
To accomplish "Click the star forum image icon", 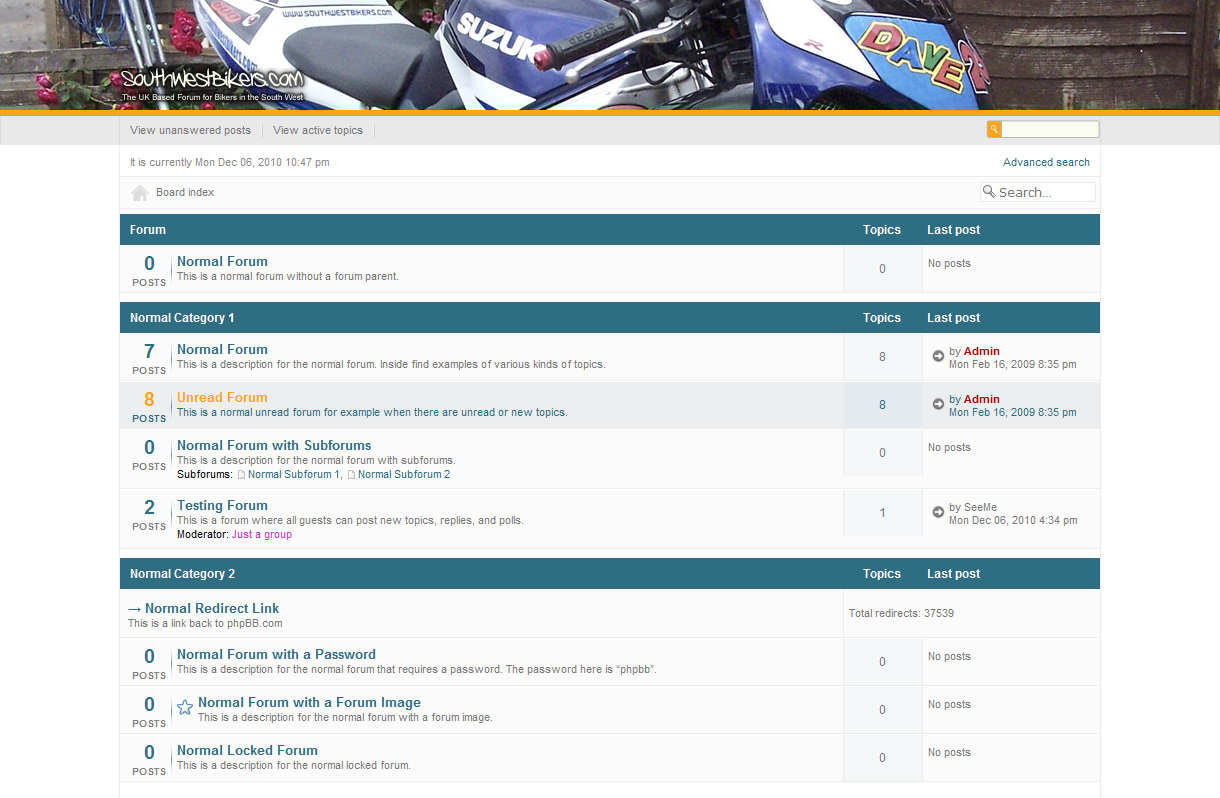I will tap(185, 708).
